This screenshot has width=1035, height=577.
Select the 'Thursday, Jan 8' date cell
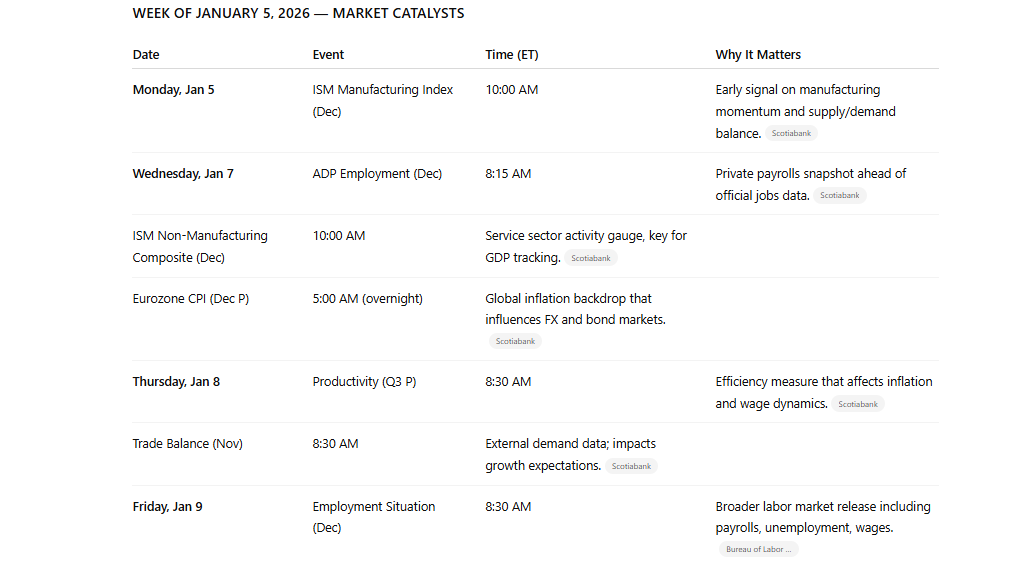click(176, 382)
